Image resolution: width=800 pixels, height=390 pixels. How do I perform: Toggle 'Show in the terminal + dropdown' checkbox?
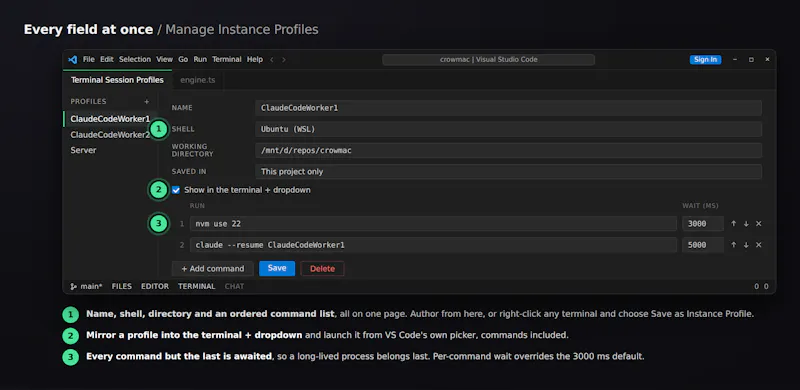176,190
